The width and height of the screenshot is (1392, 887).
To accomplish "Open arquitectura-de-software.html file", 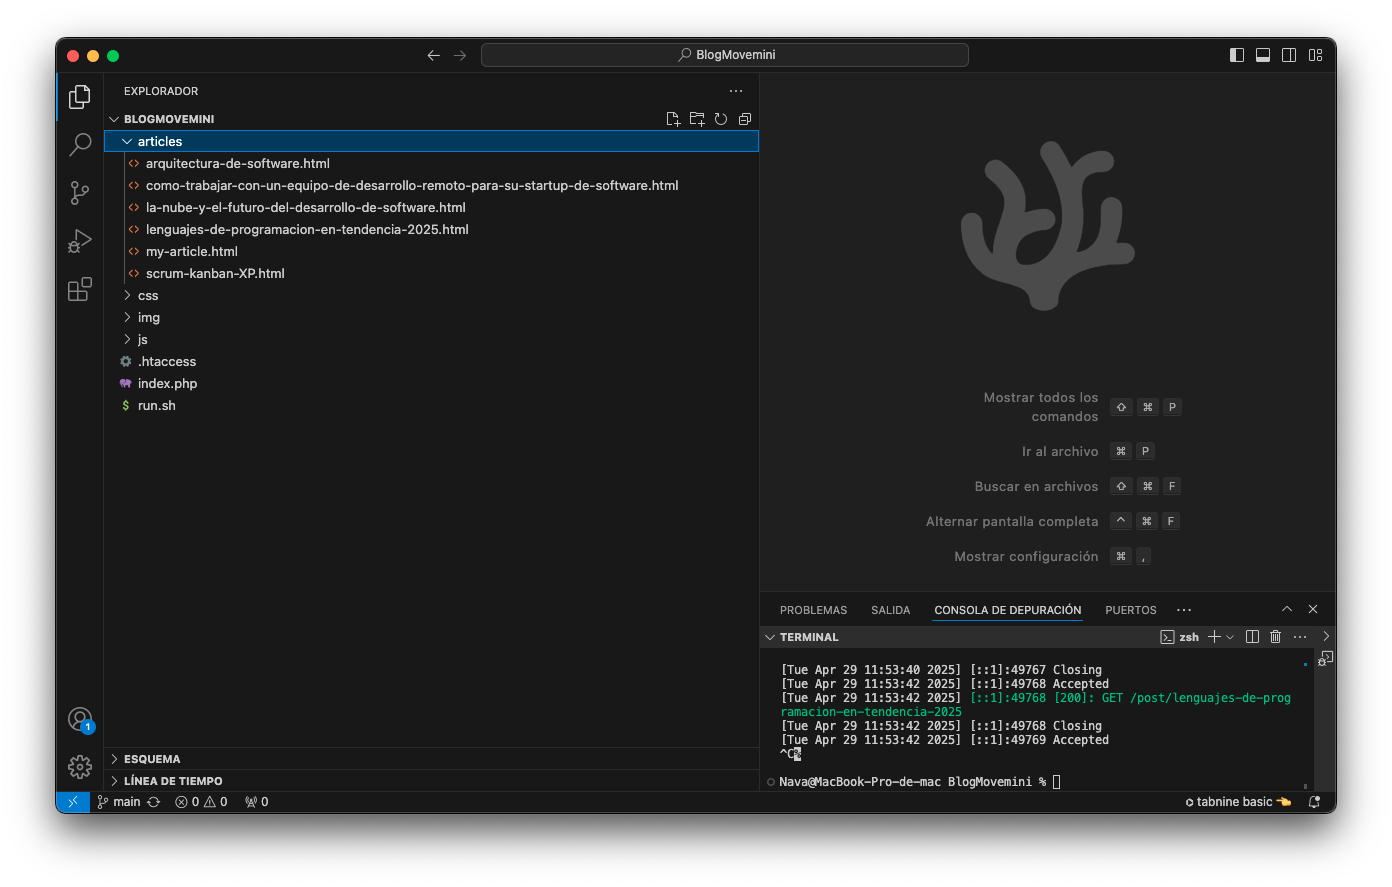I will pyautogui.click(x=237, y=163).
